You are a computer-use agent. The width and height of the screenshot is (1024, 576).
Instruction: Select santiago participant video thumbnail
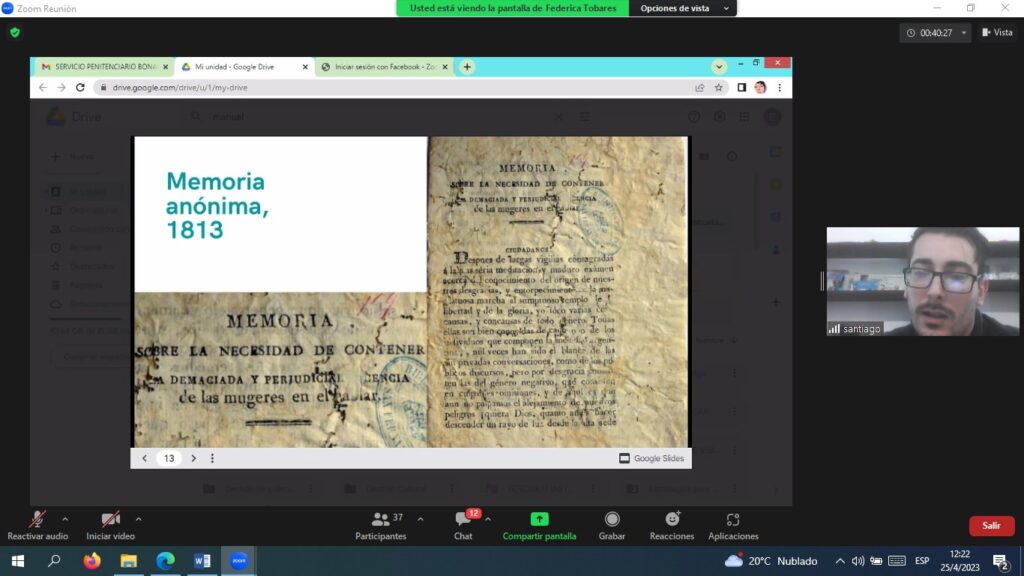(922, 281)
